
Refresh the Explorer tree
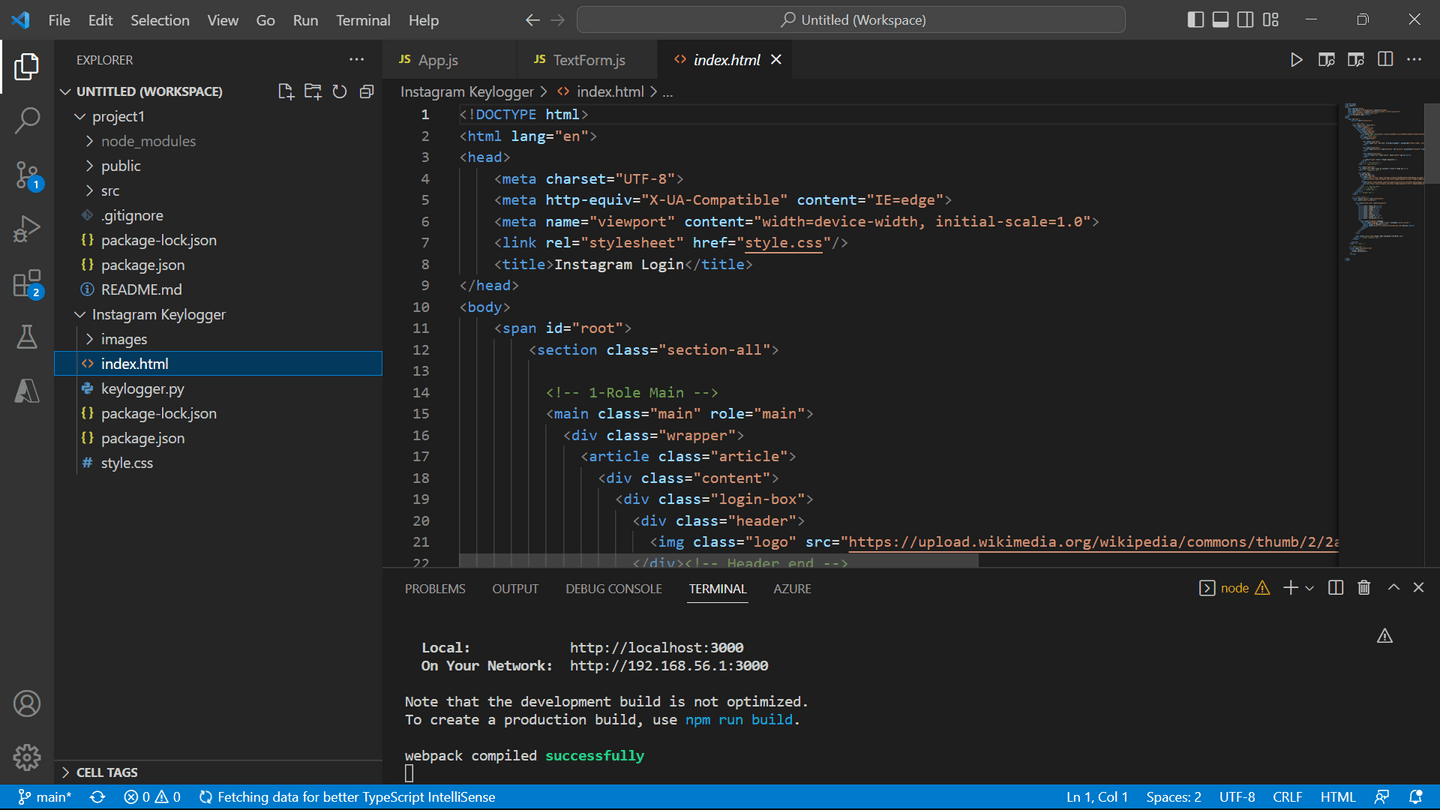(x=340, y=91)
